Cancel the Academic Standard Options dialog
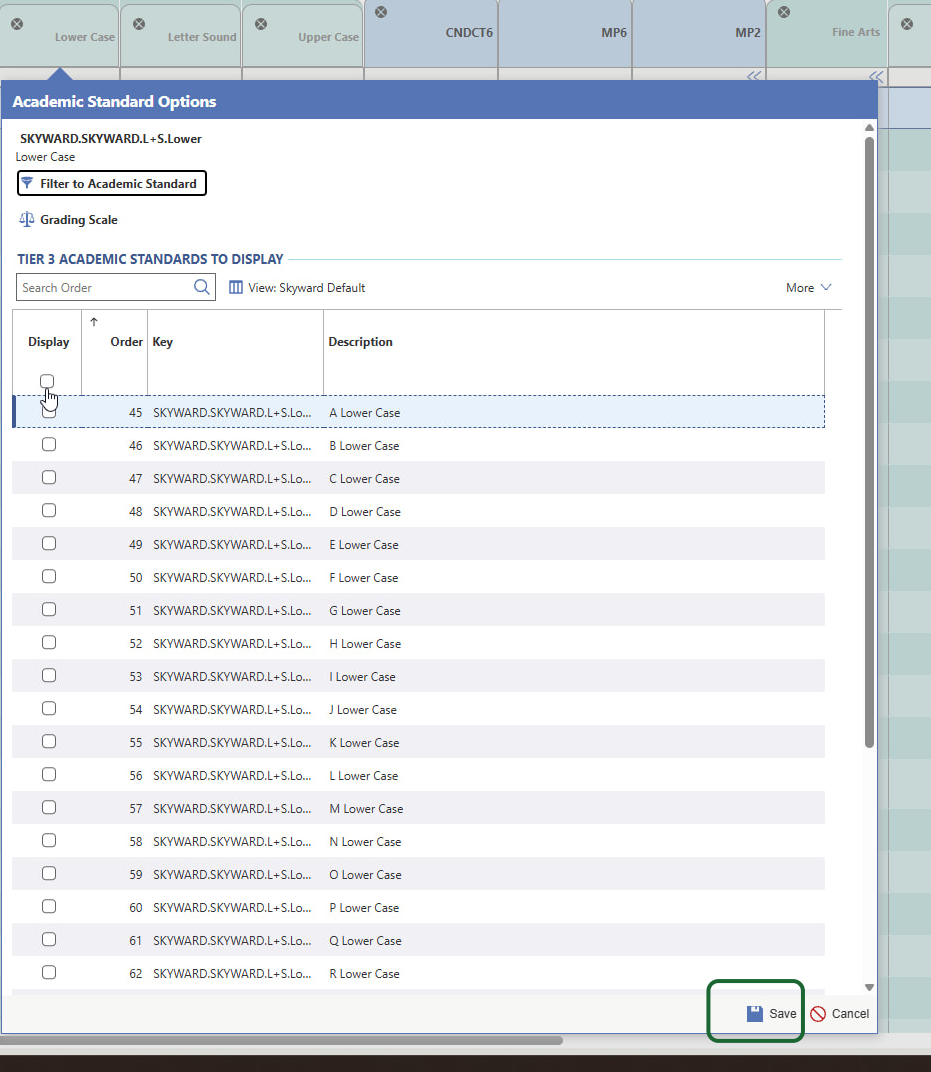The width and height of the screenshot is (931, 1072). click(x=839, y=1013)
